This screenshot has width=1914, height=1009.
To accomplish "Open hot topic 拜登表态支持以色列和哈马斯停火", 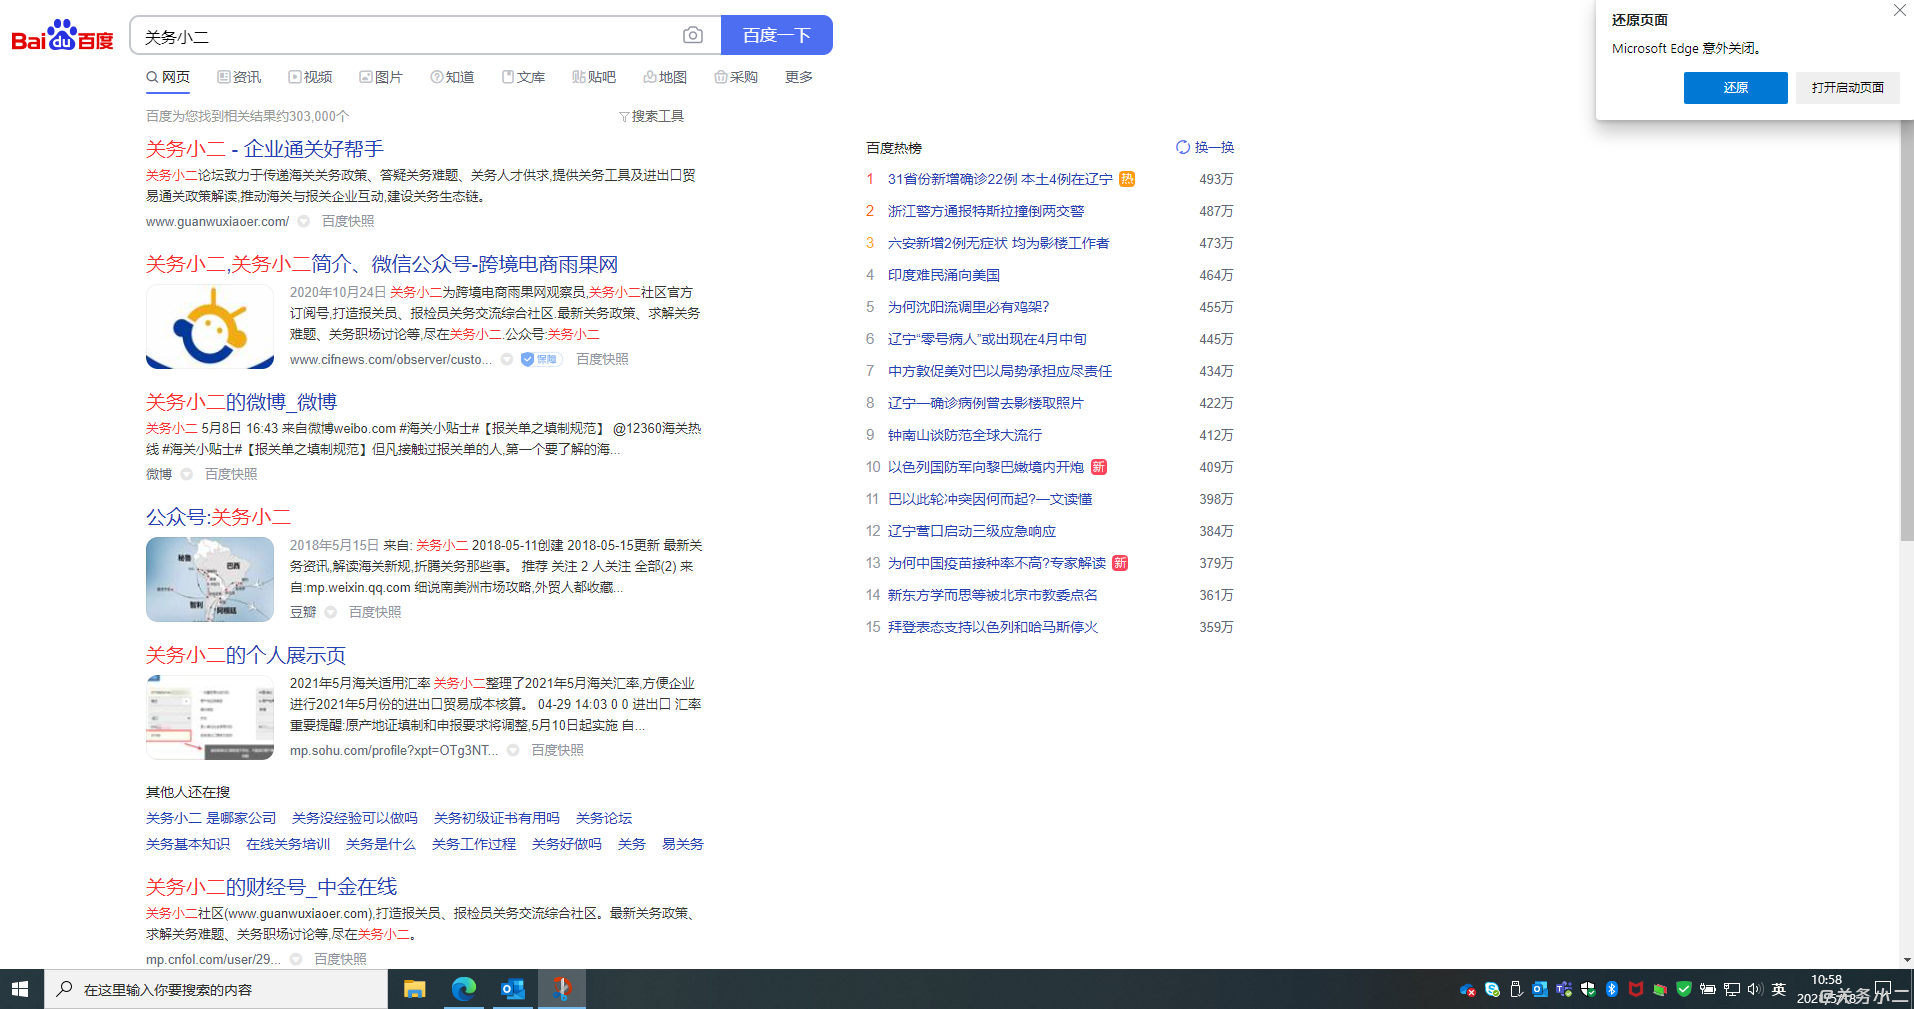I will tap(993, 627).
